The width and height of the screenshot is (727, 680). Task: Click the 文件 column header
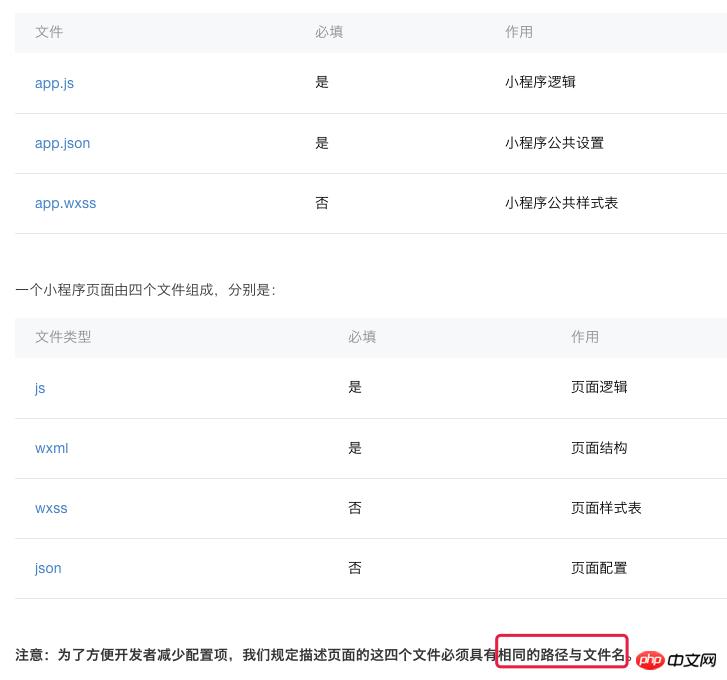[49, 32]
